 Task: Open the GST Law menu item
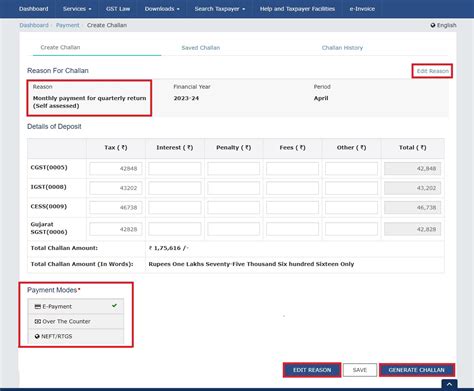[118, 9]
